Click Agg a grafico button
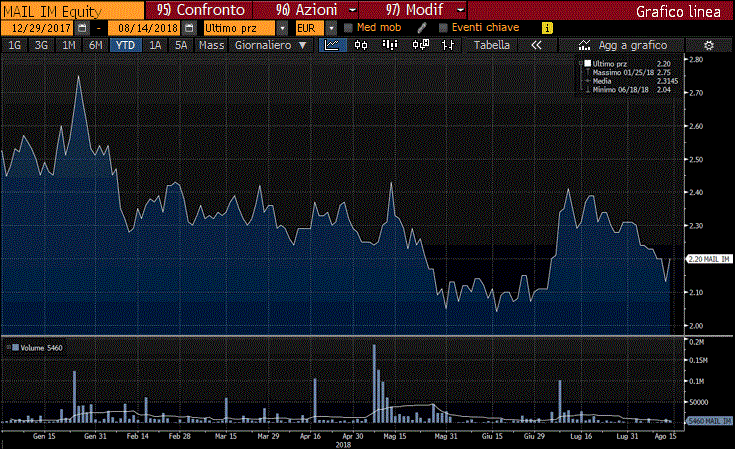735x449 pixels. click(x=620, y=46)
